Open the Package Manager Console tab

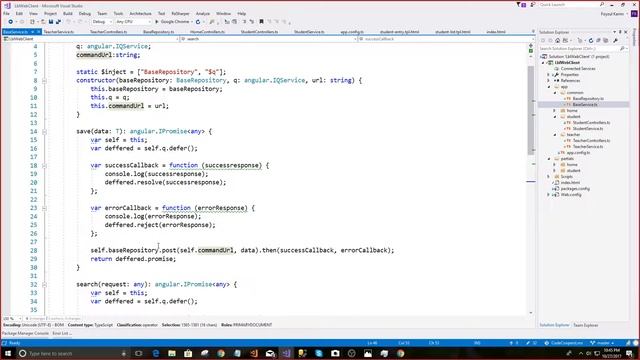click(25, 333)
